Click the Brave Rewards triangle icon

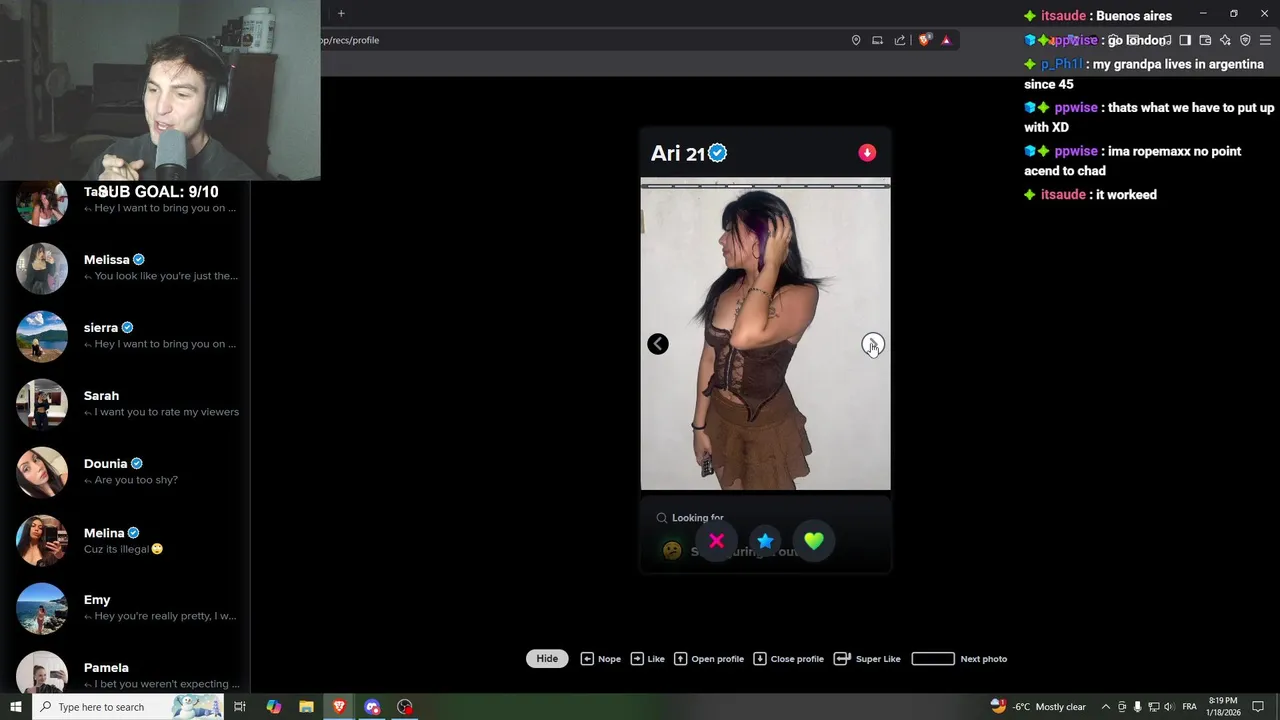click(x=946, y=40)
